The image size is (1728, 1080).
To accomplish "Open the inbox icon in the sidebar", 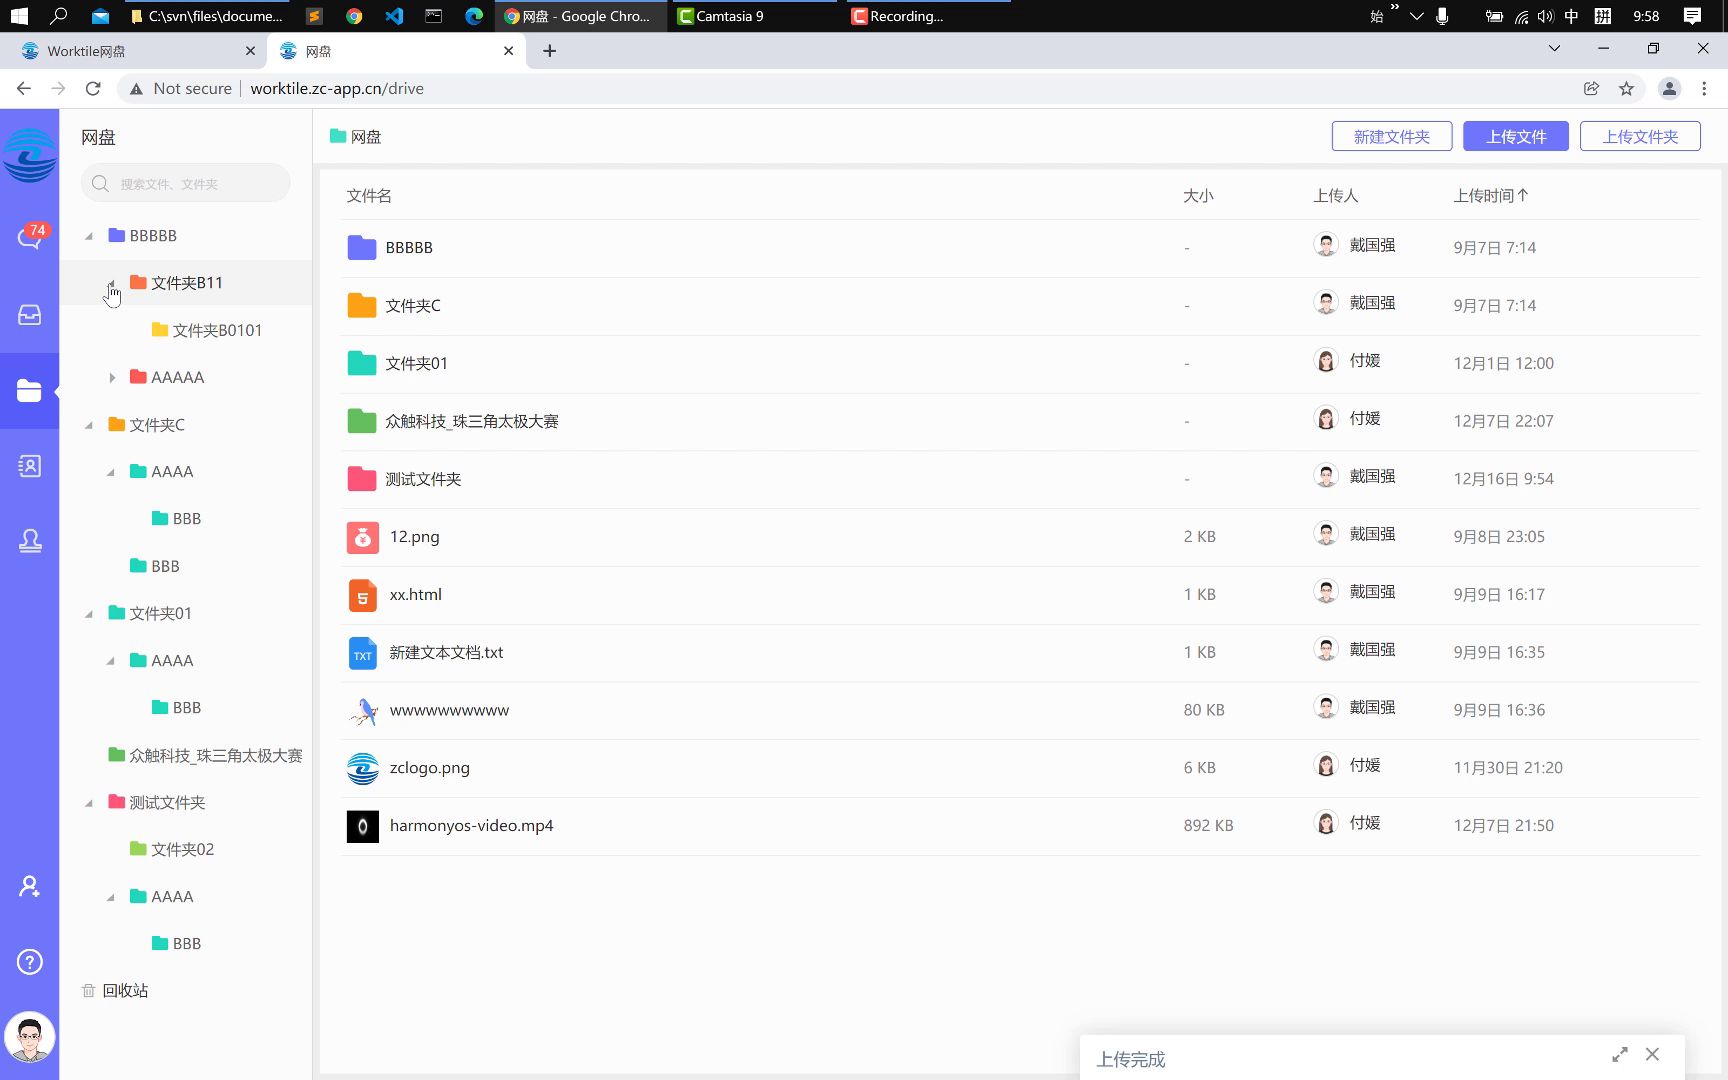I will click(30, 314).
